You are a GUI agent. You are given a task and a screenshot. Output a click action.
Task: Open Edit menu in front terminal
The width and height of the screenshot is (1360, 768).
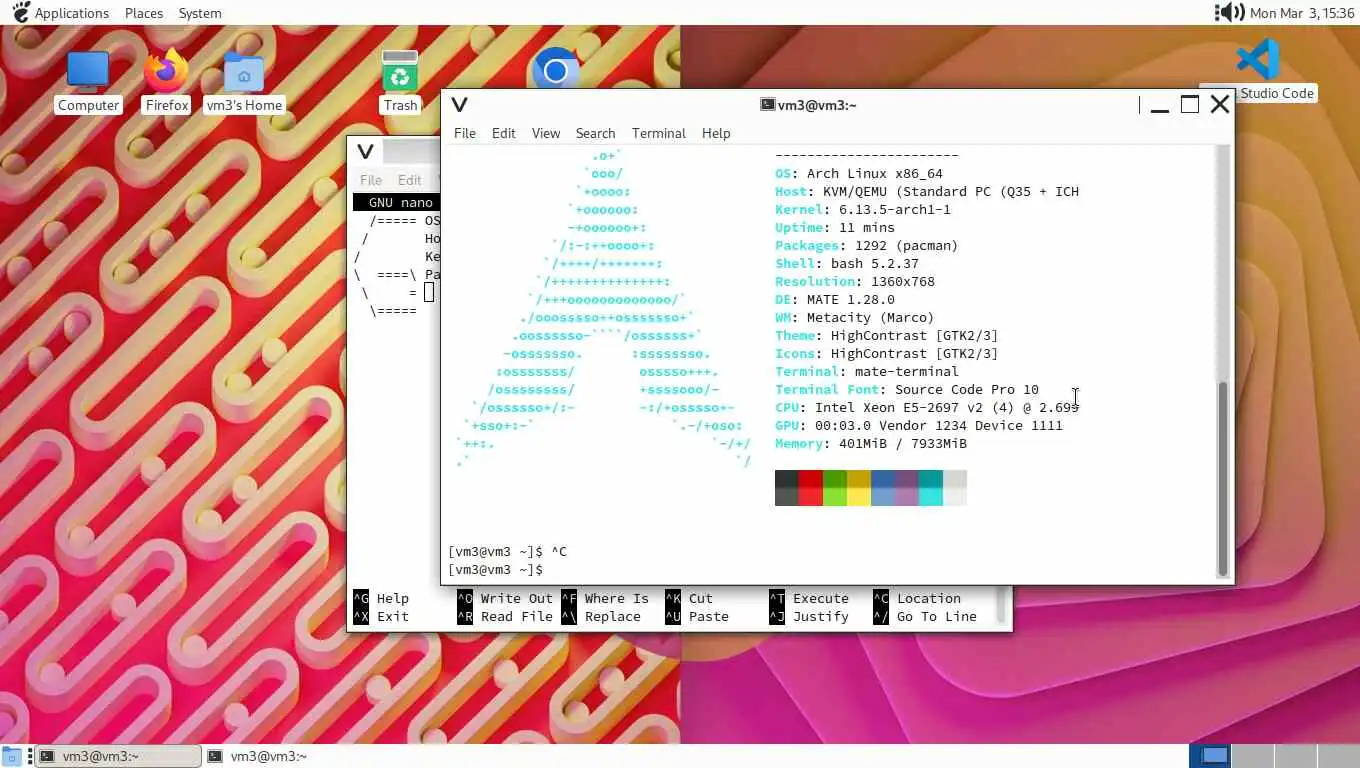pyautogui.click(x=504, y=133)
